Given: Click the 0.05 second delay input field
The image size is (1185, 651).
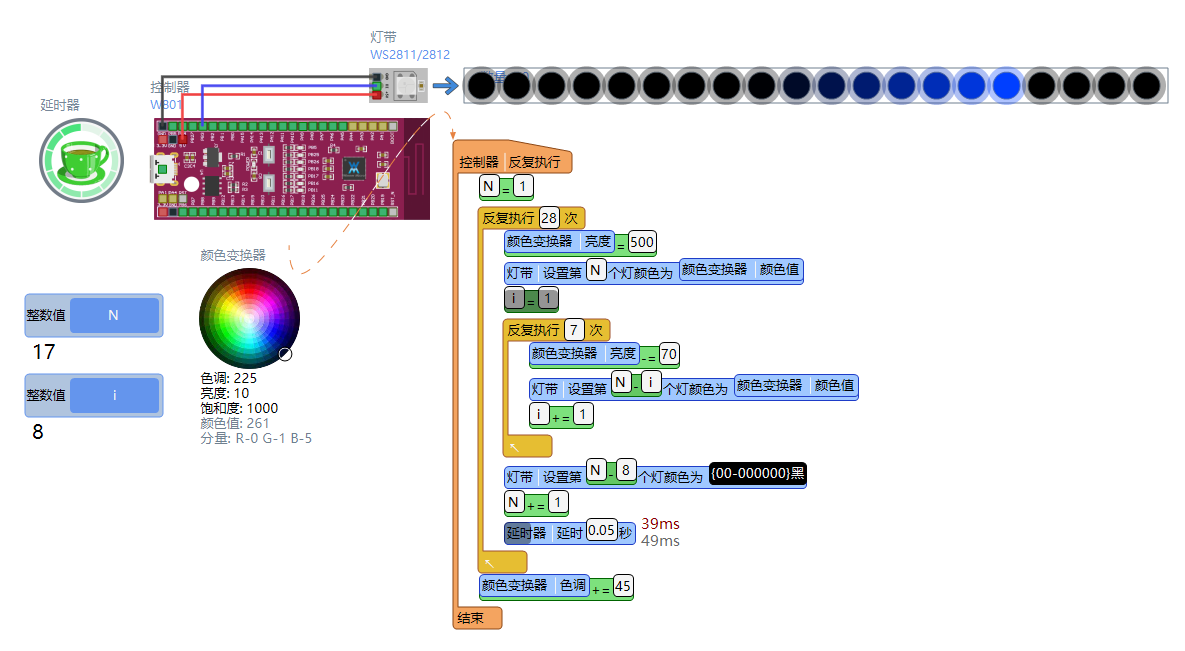Looking at the screenshot, I should point(600,531).
